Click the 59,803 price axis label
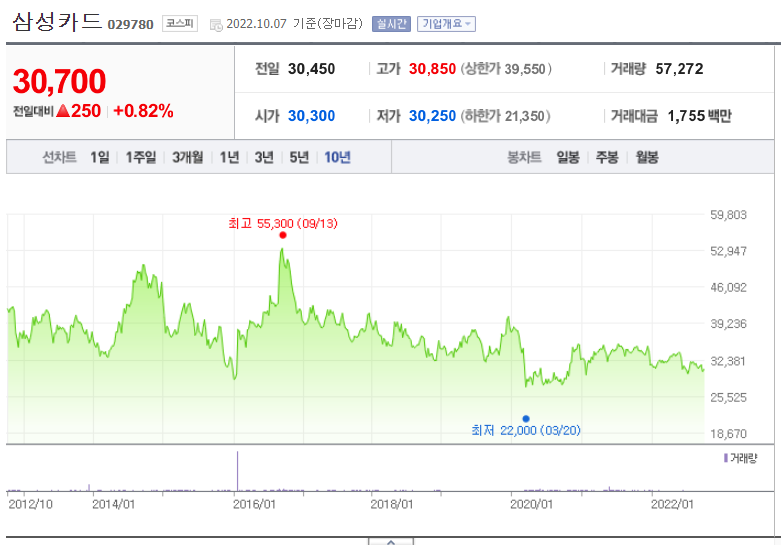Screen dimensions: 781x545 coord(728,215)
